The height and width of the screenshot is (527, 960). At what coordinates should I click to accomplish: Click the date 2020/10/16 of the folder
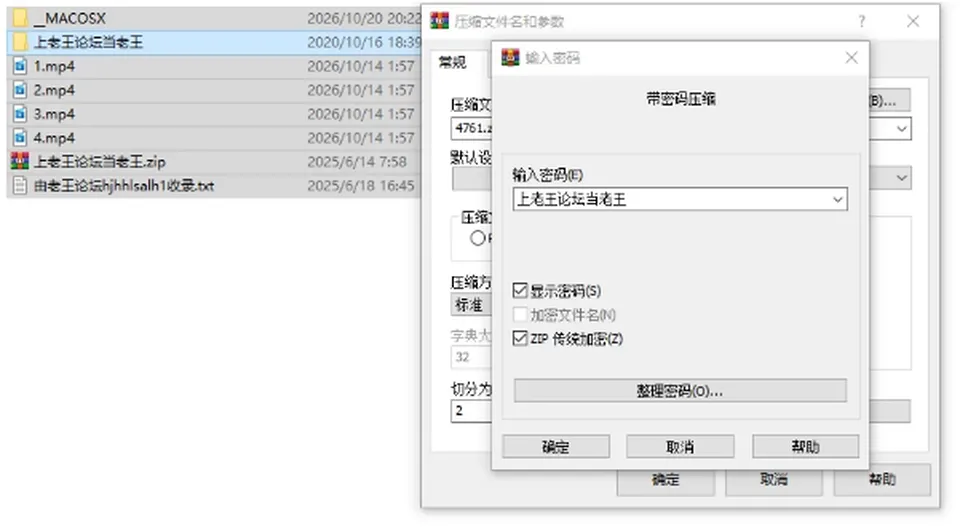pyautogui.click(x=364, y=42)
